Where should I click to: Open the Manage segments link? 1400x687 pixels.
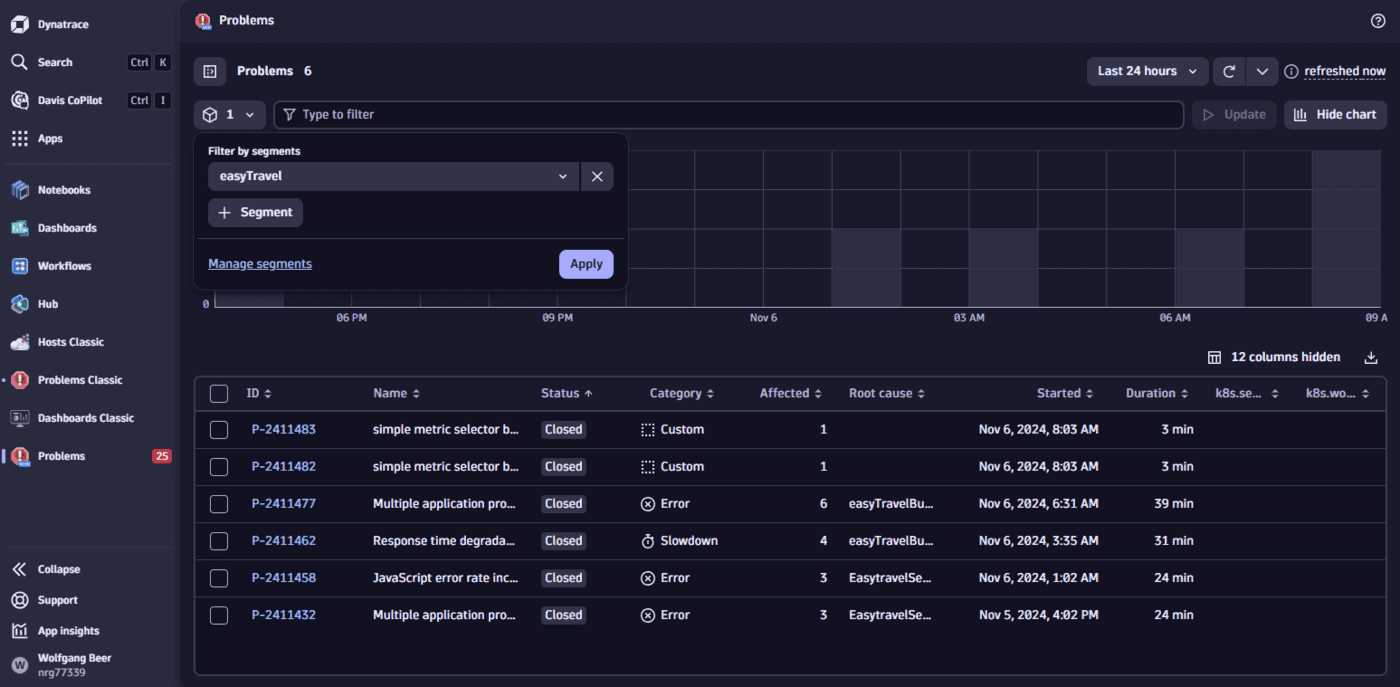[259, 263]
